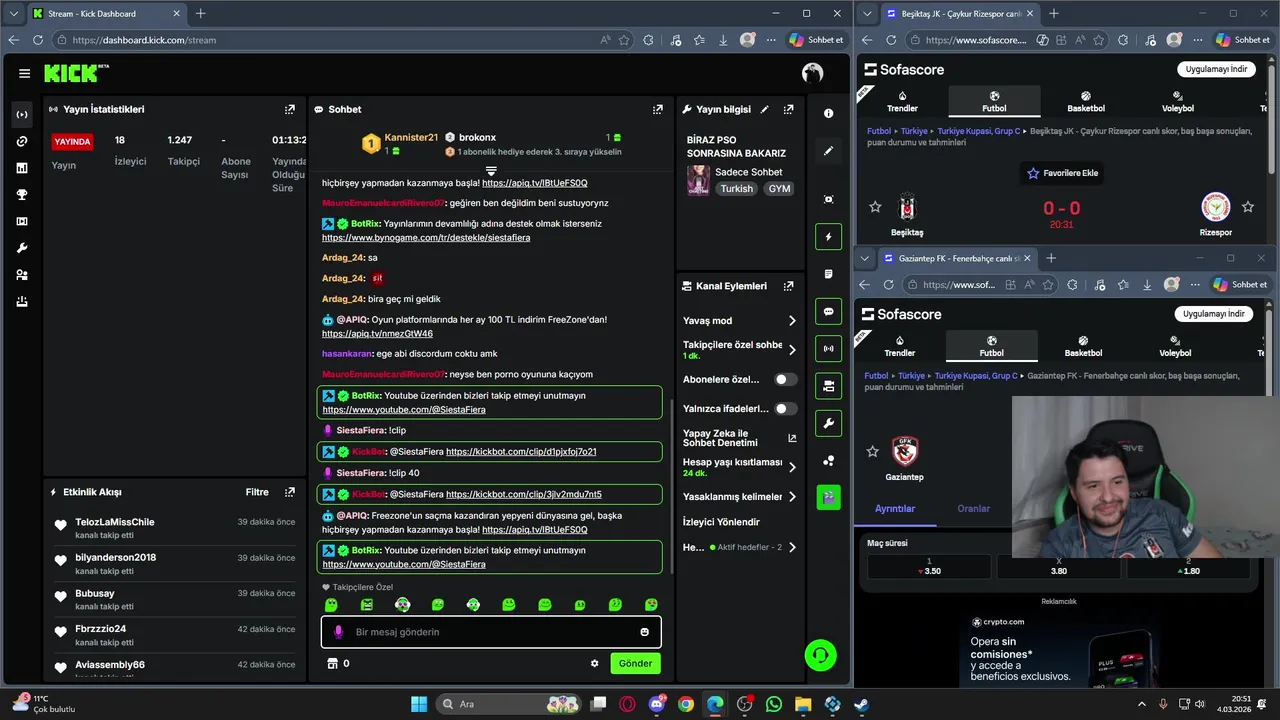Open WhatsApp from taskbar
Screen dimensions: 1280x720
[774, 704]
